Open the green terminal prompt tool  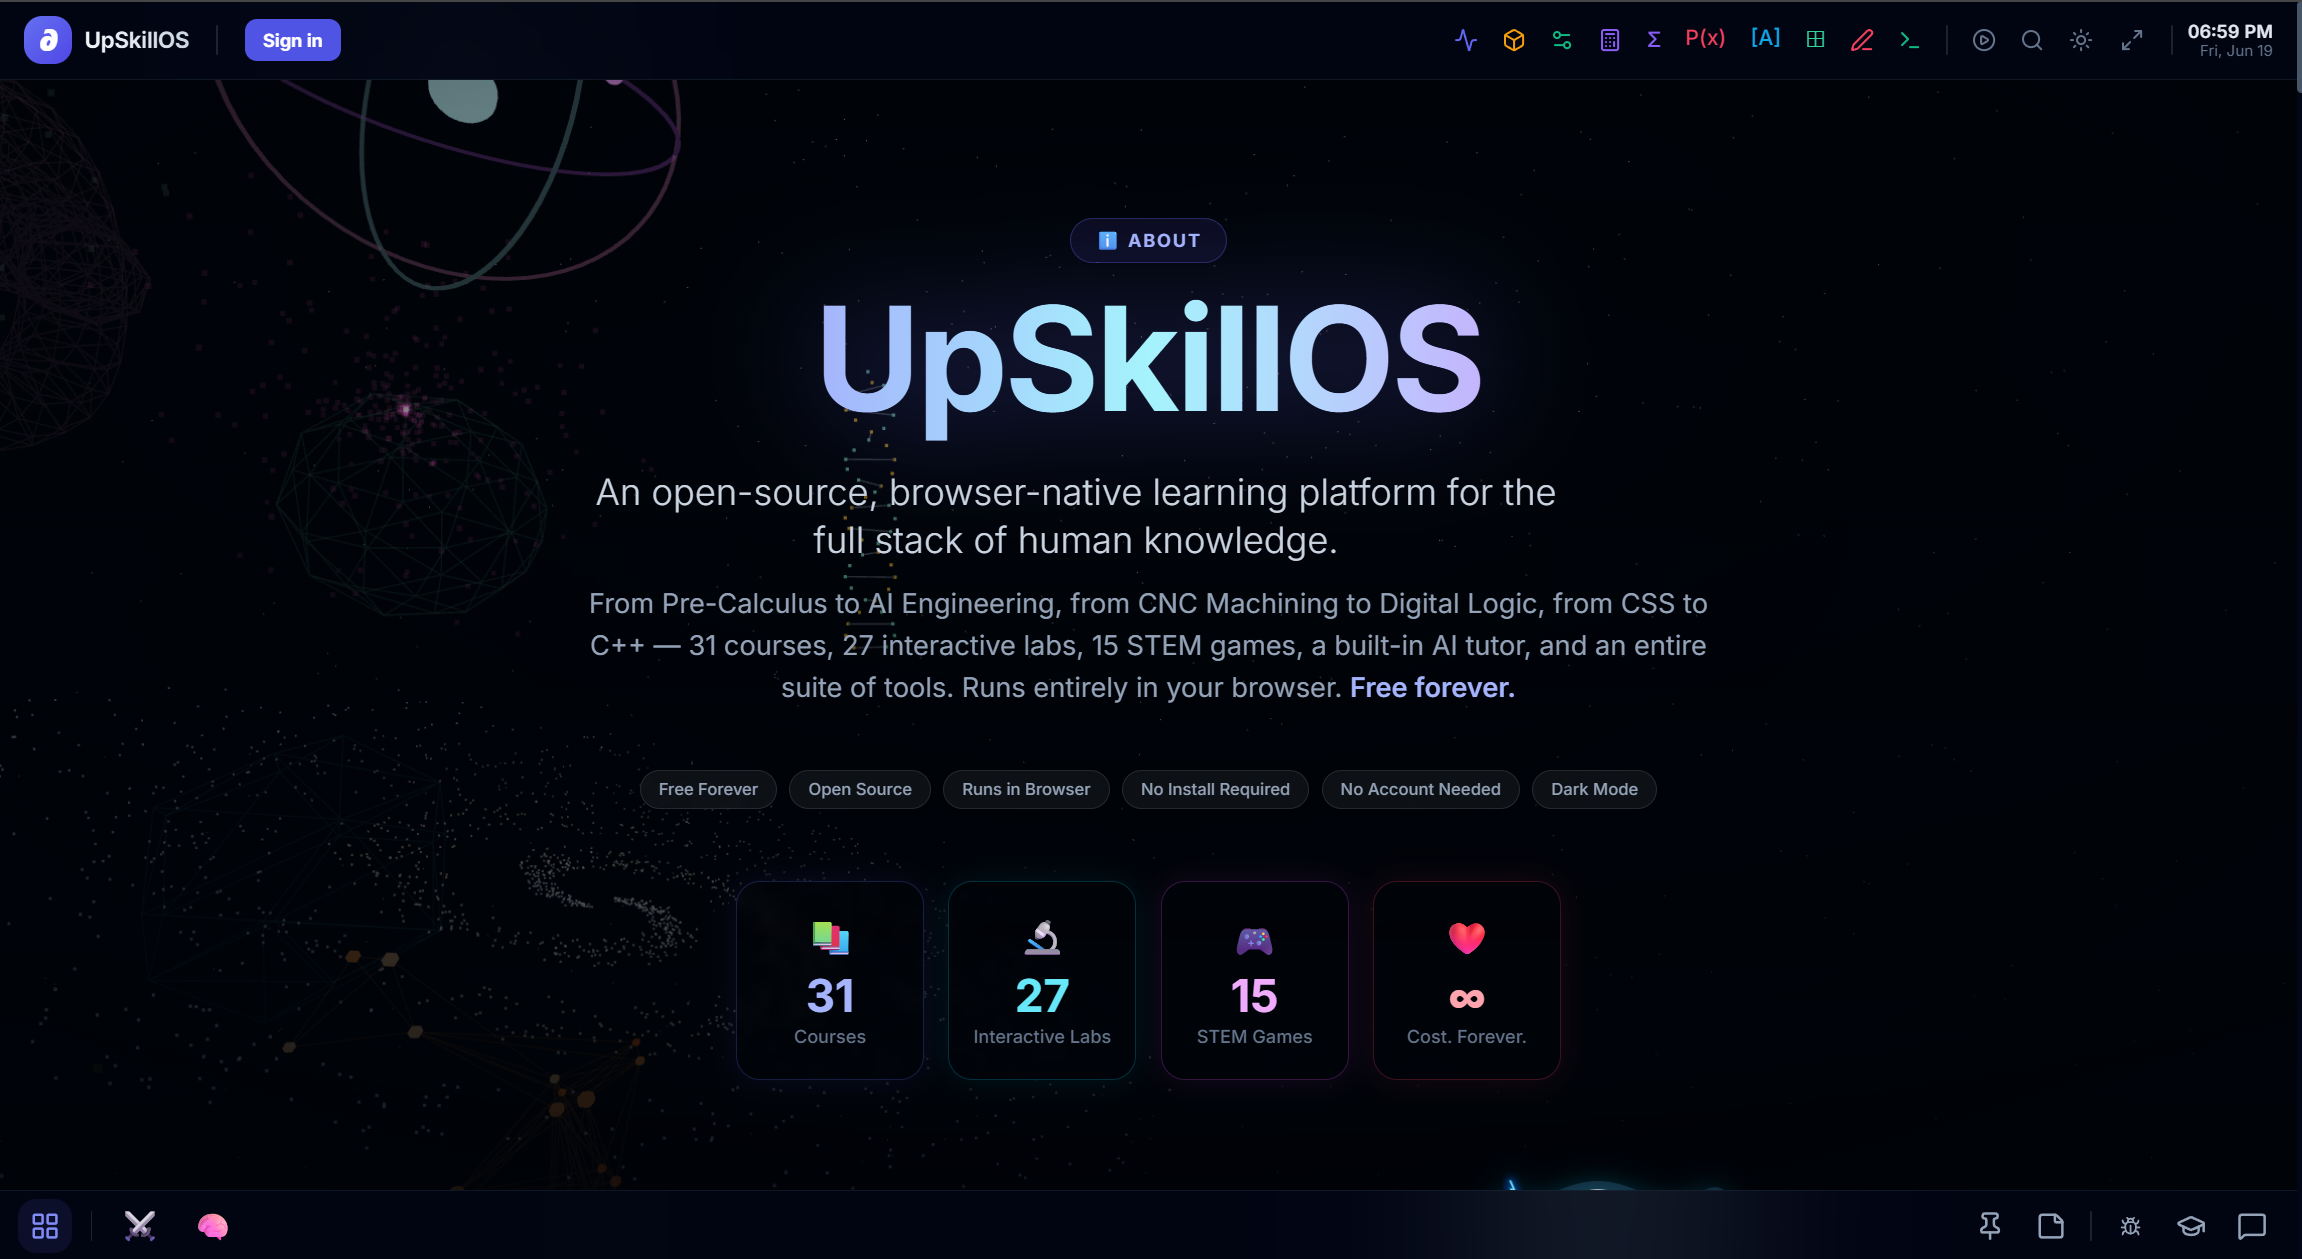[1910, 40]
